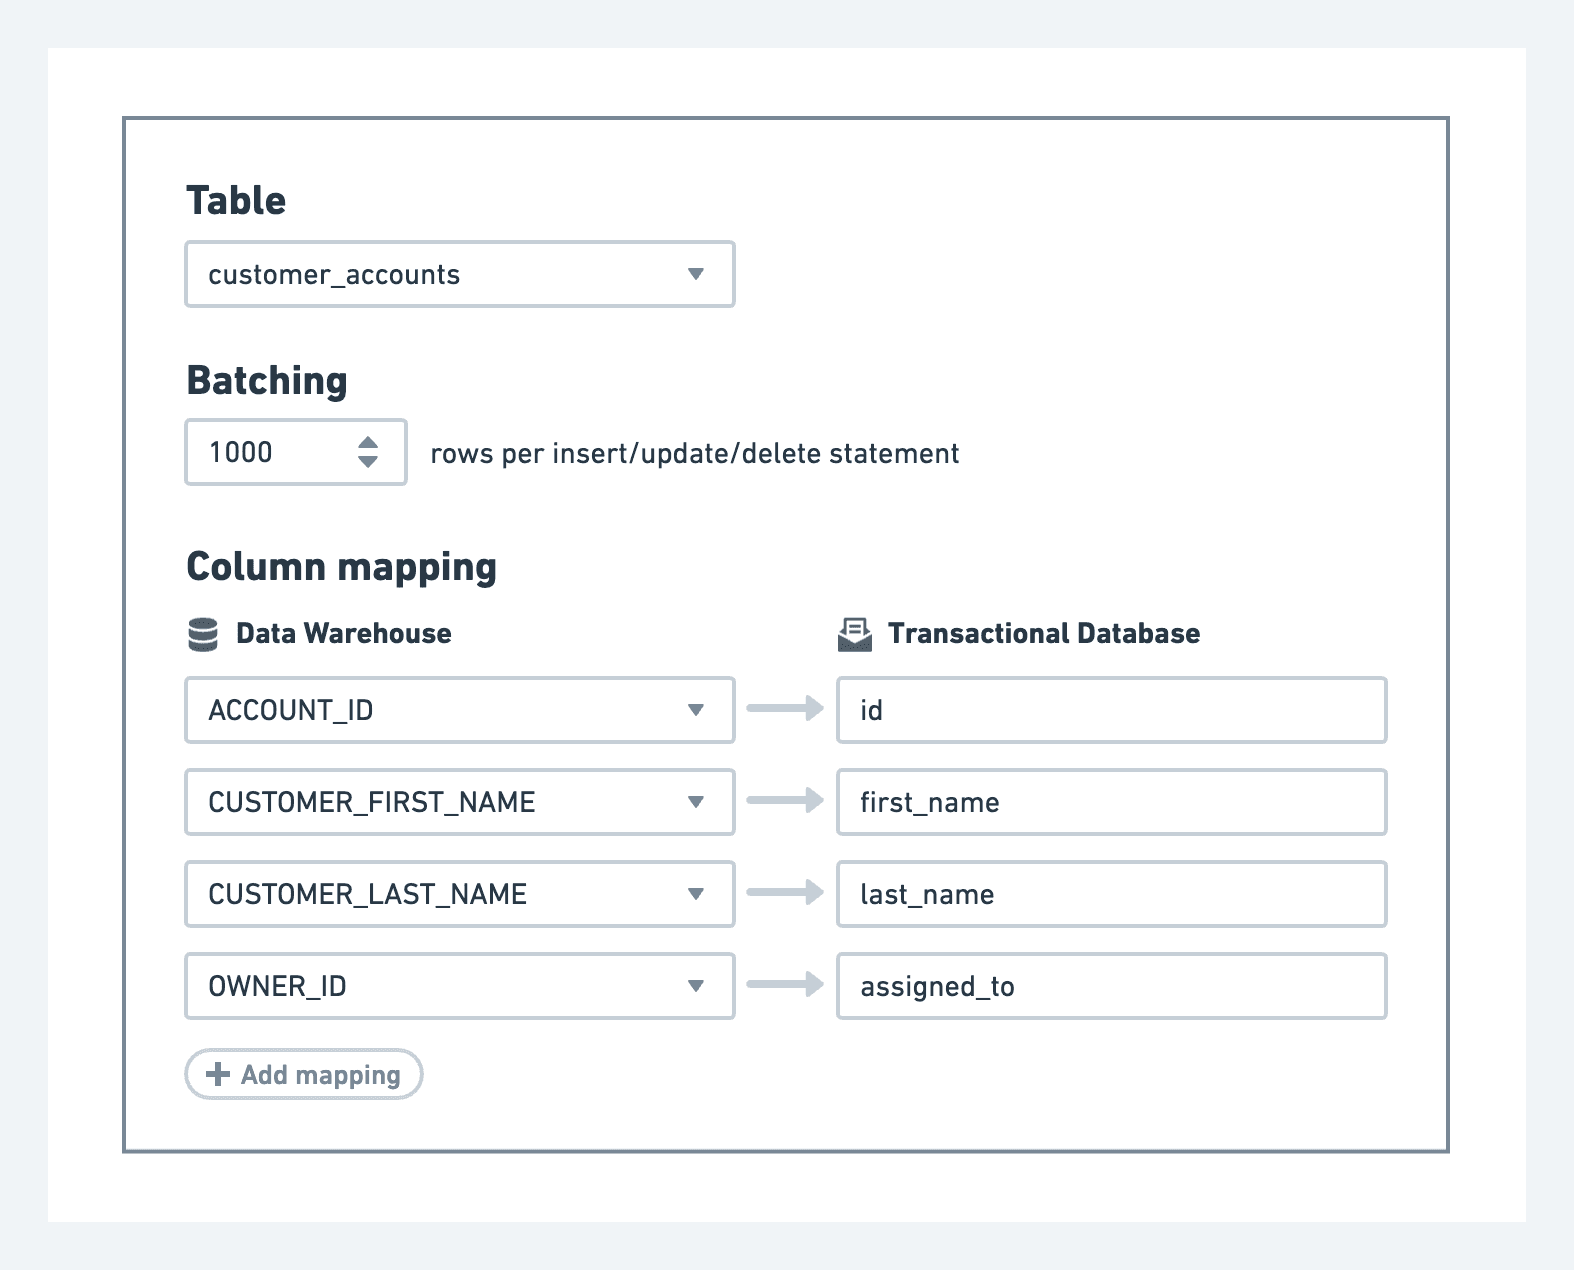This screenshot has height=1270, width=1574.
Task: Increase batching rows with up arrow
Action: tap(368, 442)
